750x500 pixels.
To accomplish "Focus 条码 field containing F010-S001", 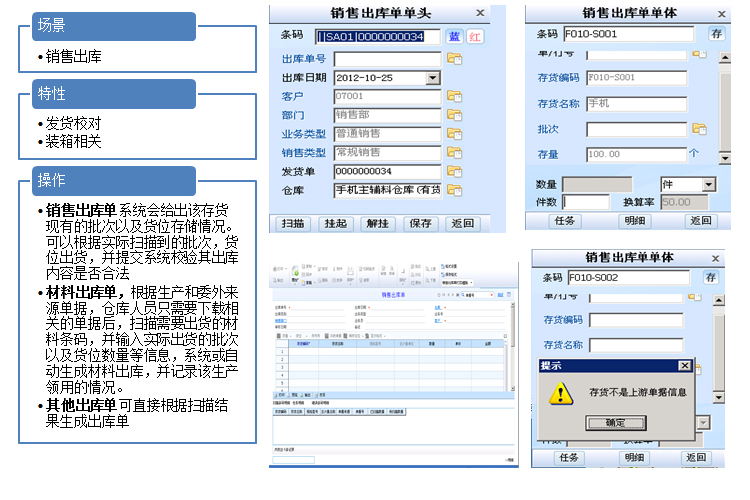I will pos(629,33).
